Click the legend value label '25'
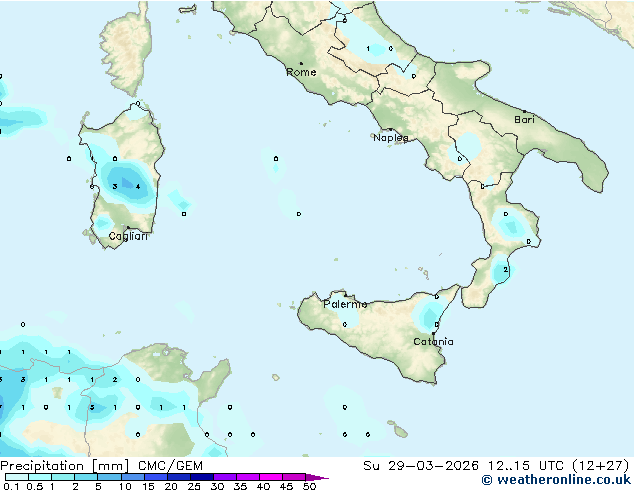The height and width of the screenshot is (490, 634). 194,486
